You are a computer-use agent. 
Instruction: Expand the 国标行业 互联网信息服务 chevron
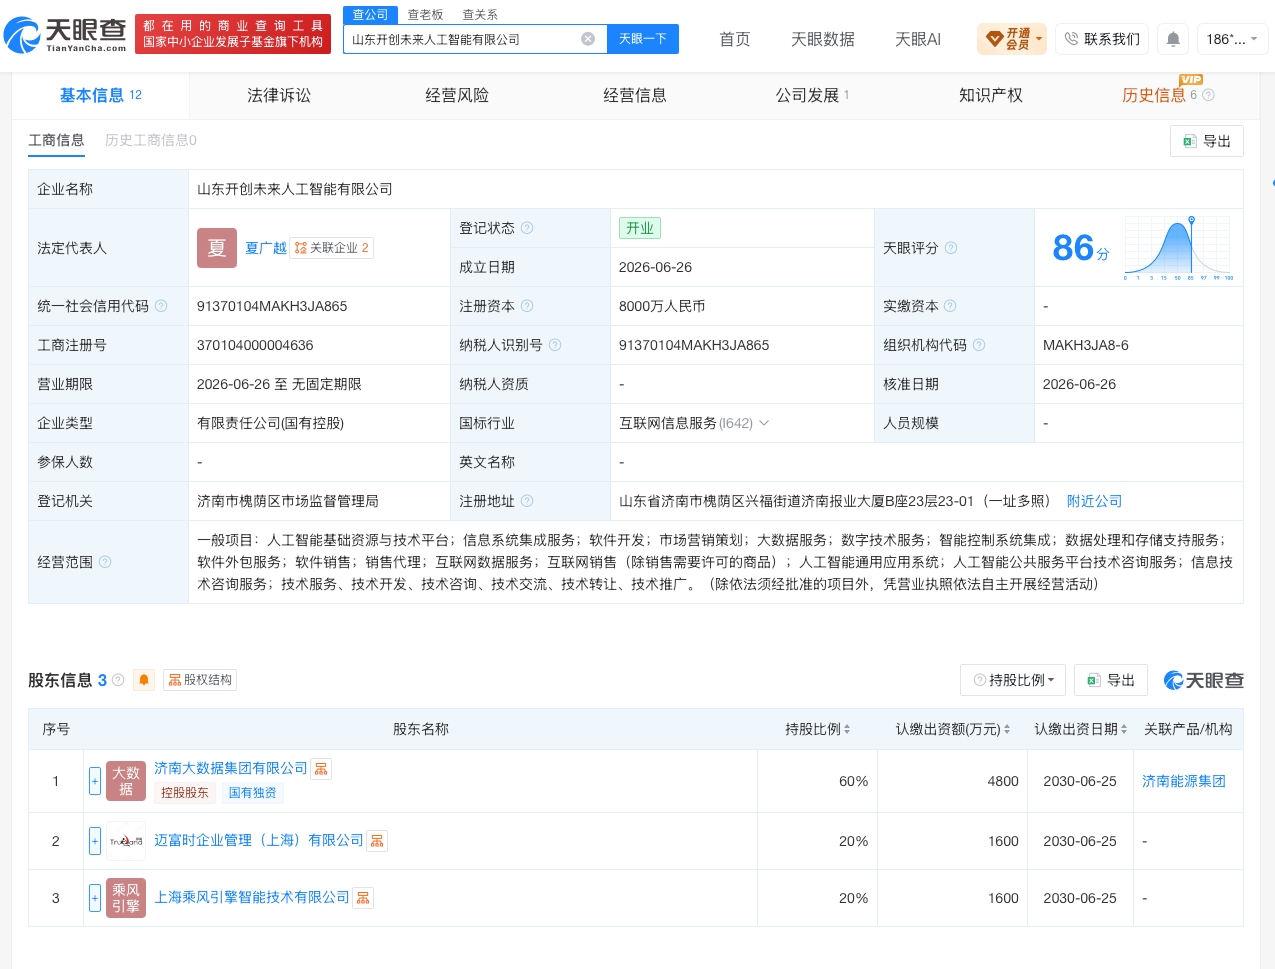tap(764, 423)
